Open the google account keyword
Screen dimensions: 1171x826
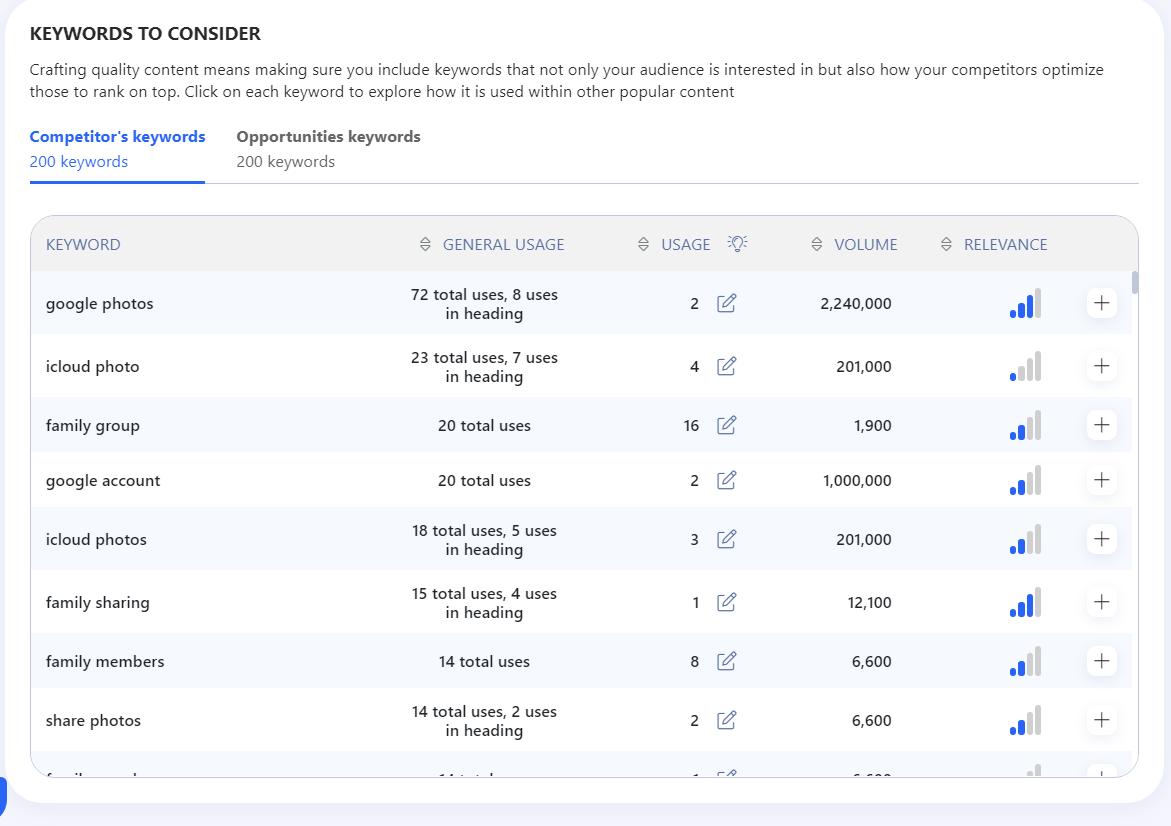pyautogui.click(x=103, y=480)
